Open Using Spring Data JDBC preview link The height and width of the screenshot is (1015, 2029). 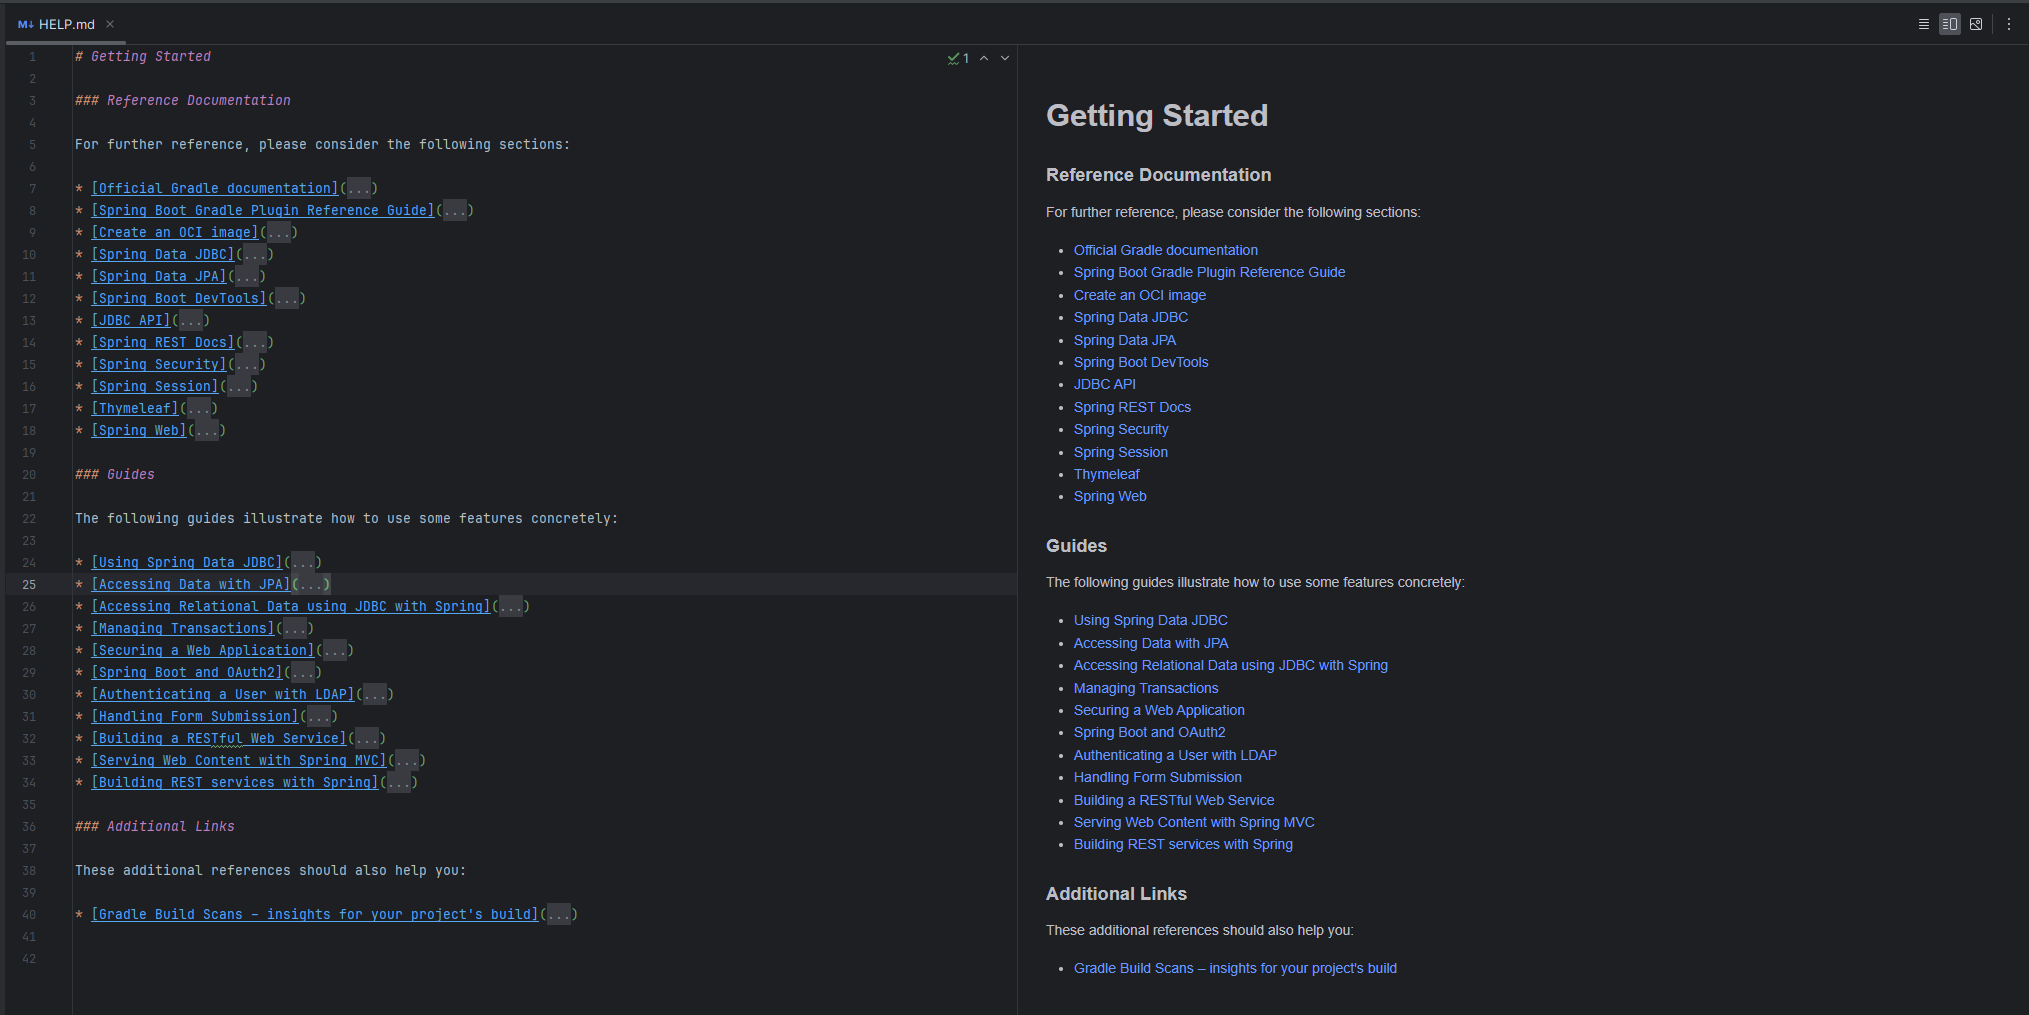coord(1150,620)
